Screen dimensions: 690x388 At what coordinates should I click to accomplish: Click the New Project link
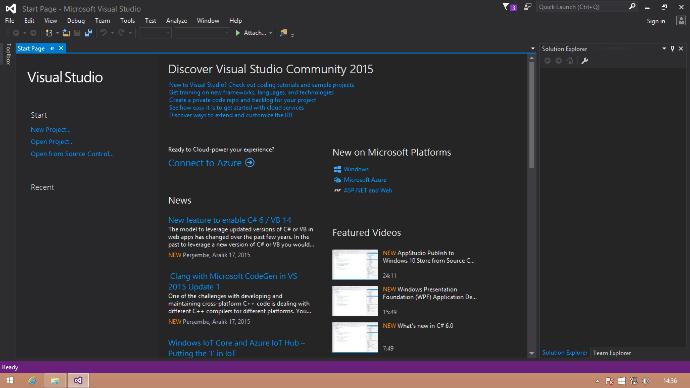point(50,129)
